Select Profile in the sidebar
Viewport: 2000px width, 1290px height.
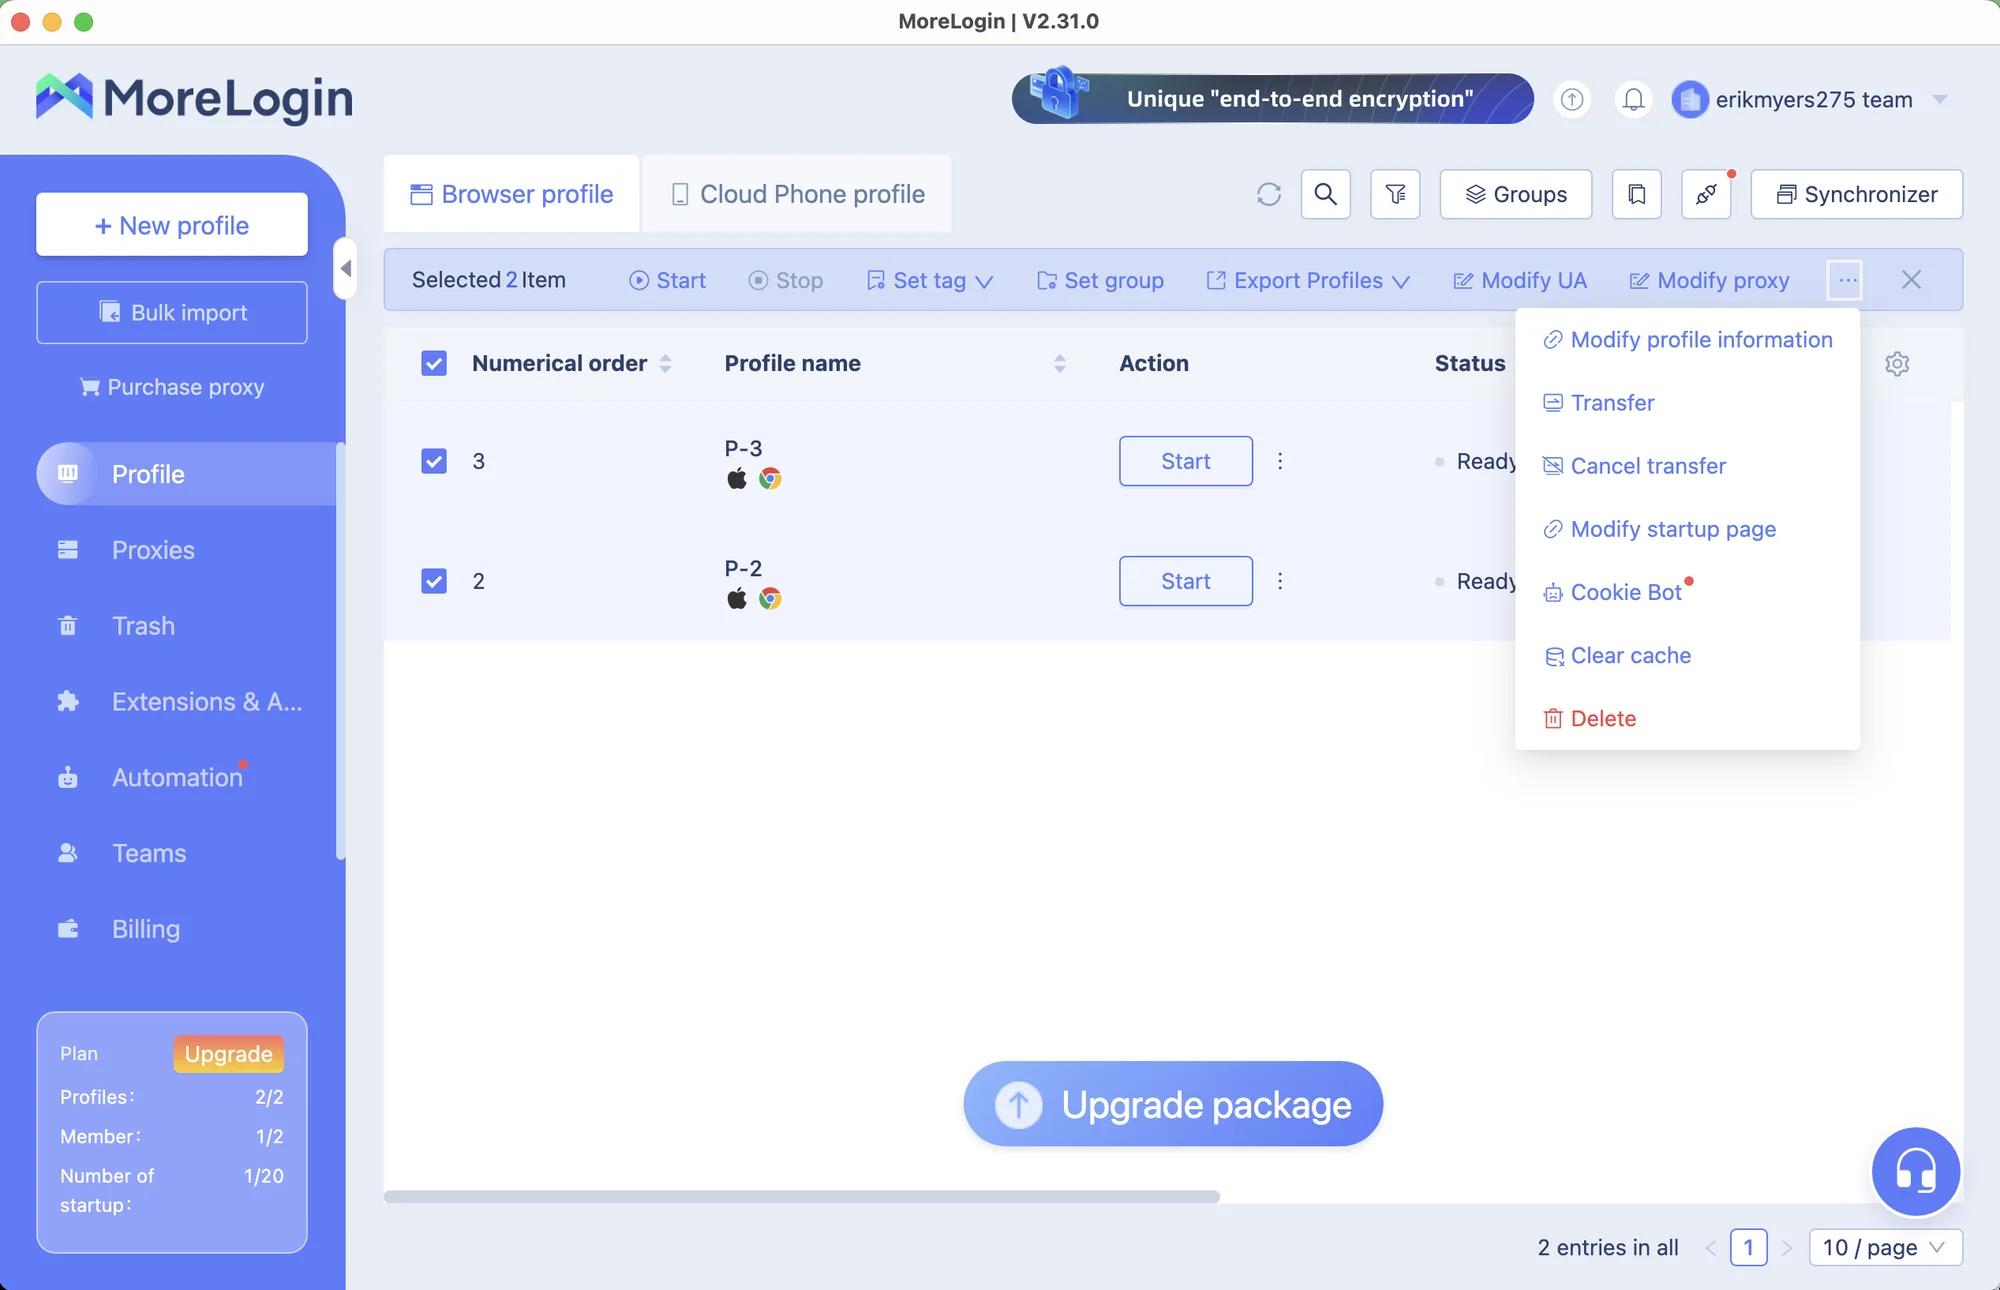pyautogui.click(x=186, y=474)
